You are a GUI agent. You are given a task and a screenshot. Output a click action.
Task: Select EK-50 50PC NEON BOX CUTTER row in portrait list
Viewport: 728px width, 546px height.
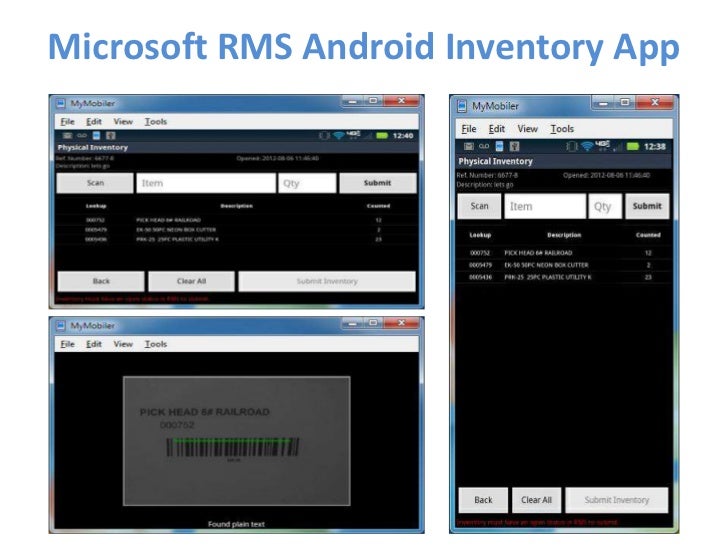564,265
